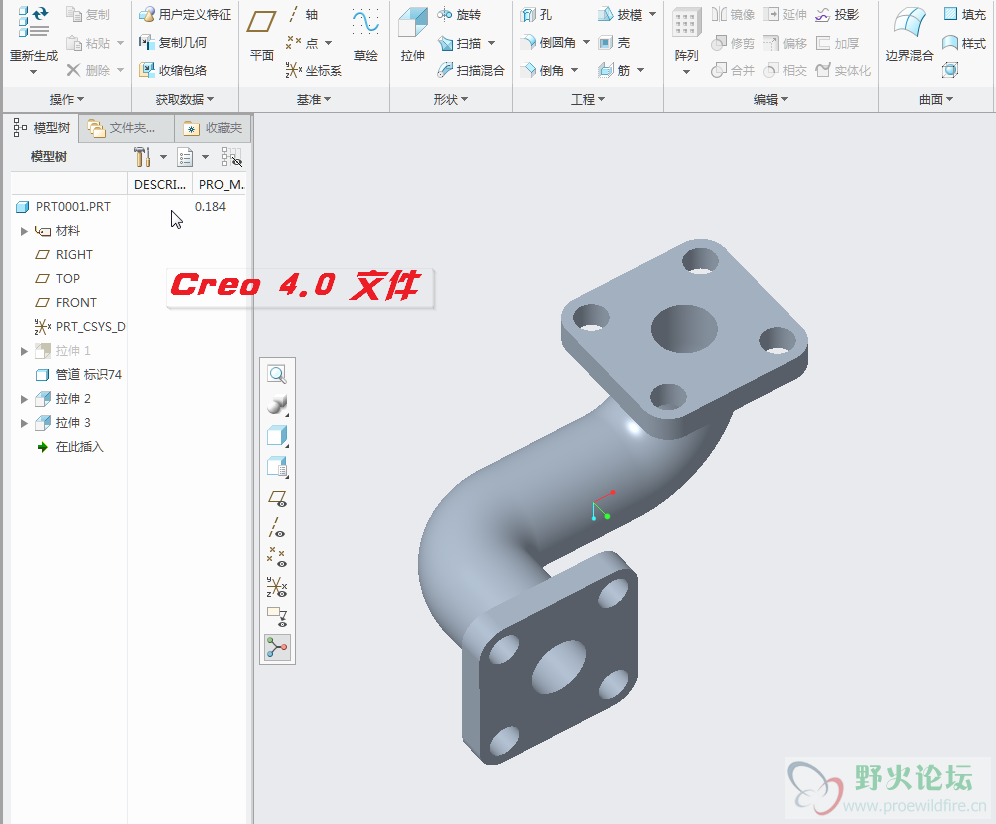Select the 轴 datum axis tool
The image size is (996, 824).
click(302, 14)
